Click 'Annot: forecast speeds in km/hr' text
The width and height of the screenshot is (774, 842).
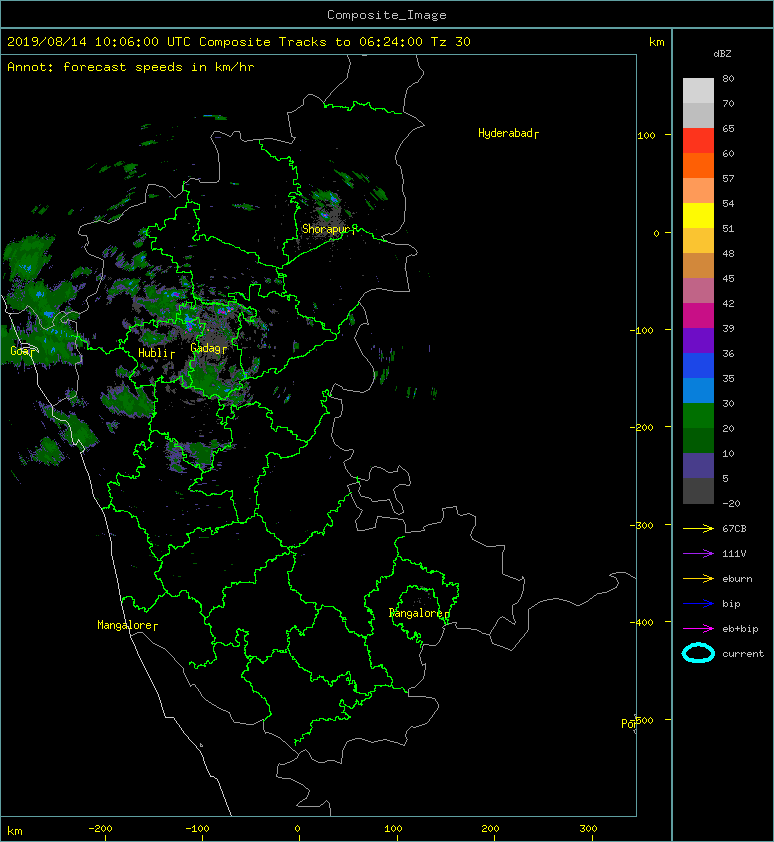click(x=131, y=67)
